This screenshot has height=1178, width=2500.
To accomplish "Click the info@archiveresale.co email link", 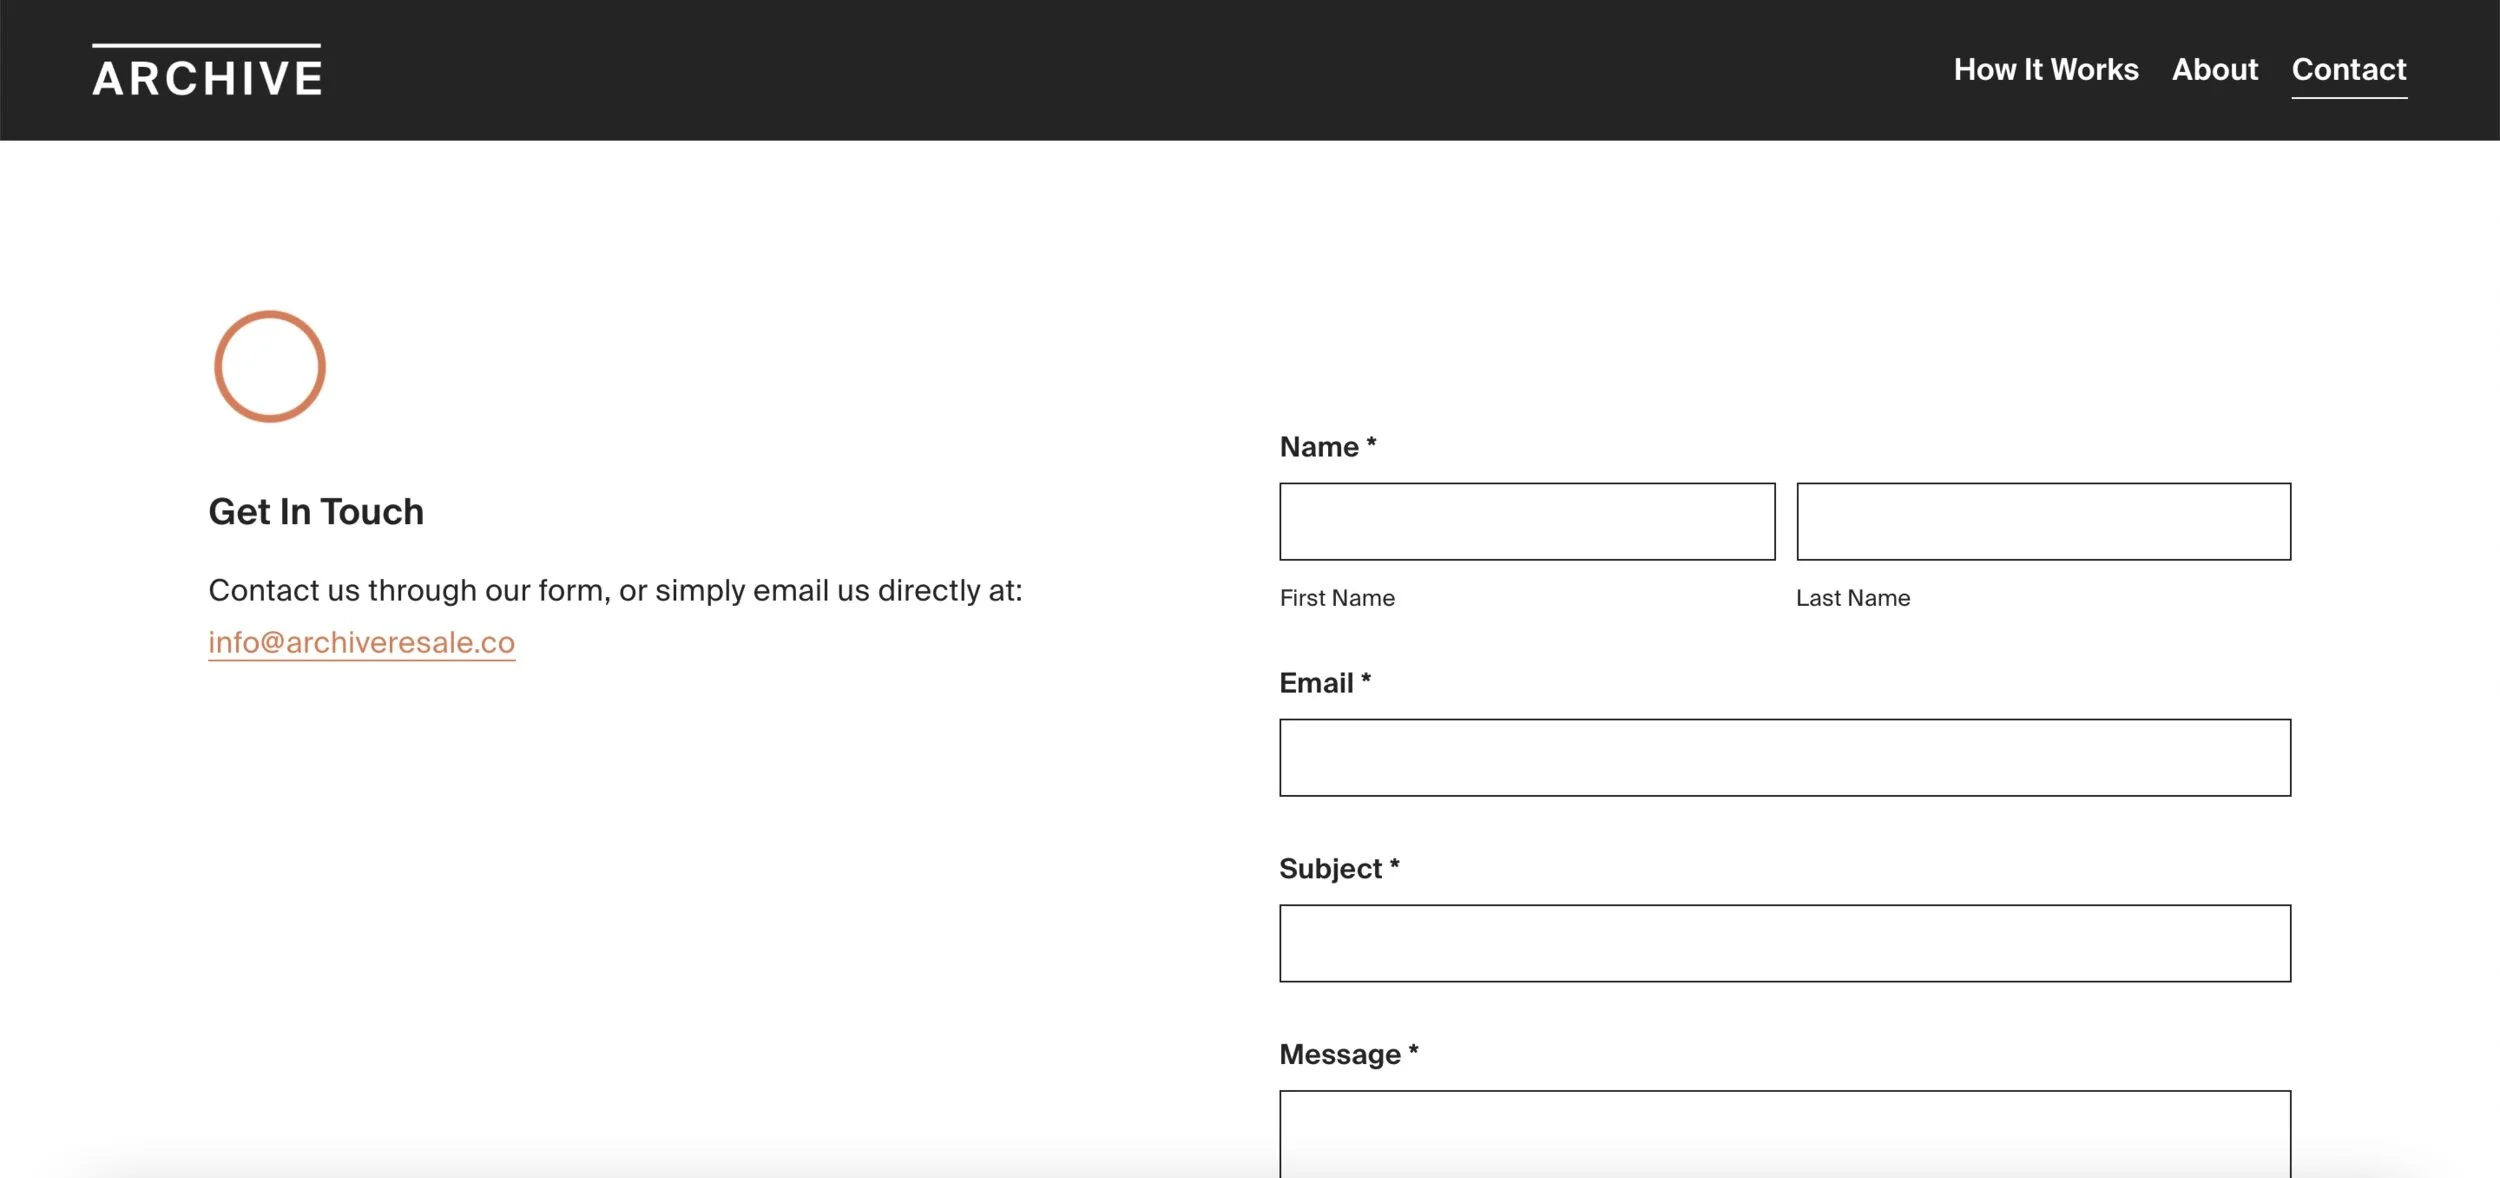I will 361,642.
